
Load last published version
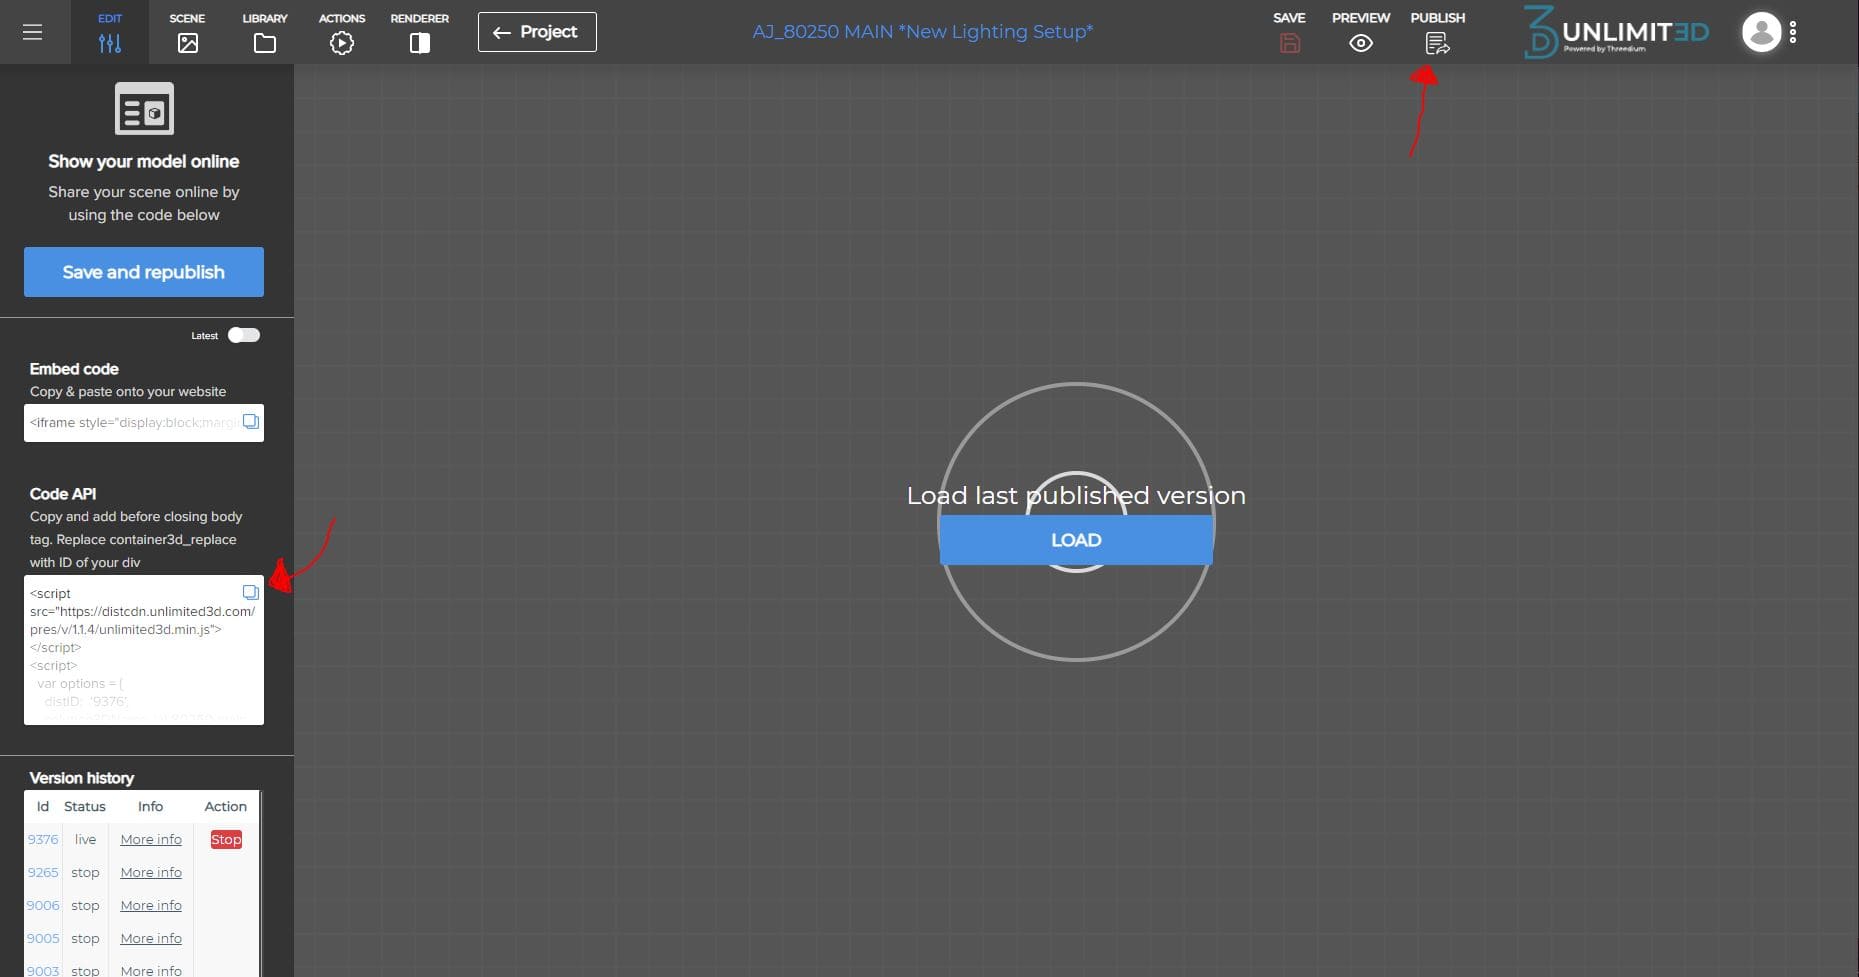click(1076, 540)
